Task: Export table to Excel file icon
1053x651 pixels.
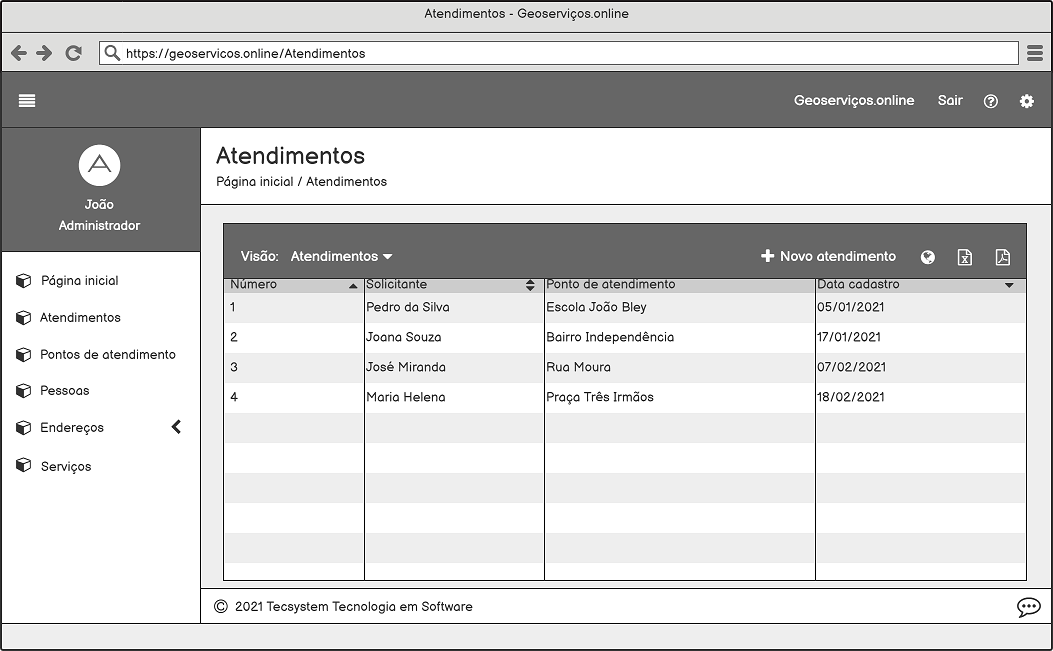Action: pyautogui.click(x=964, y=257)
